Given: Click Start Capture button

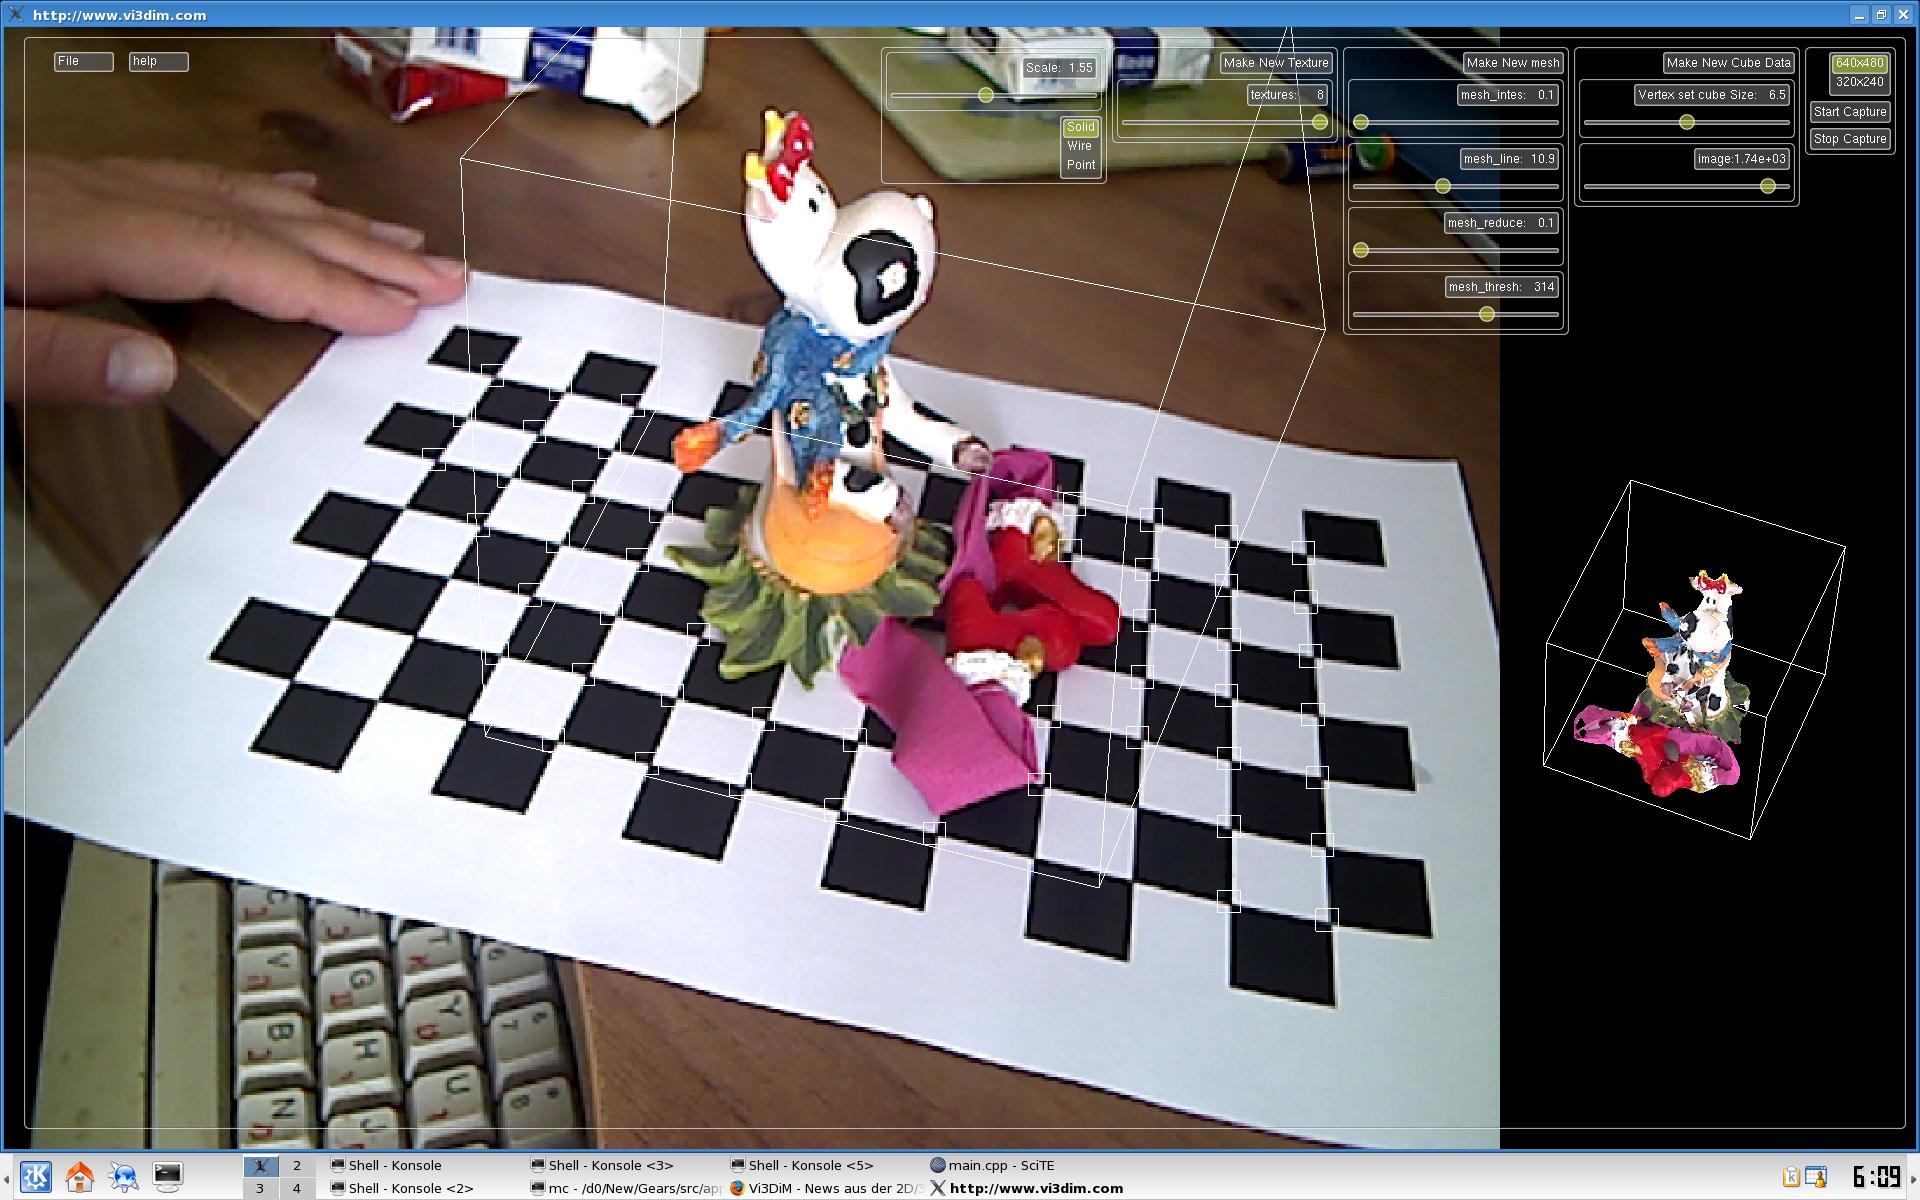Looking at the screenshot, I should (x=1850, y=112).
